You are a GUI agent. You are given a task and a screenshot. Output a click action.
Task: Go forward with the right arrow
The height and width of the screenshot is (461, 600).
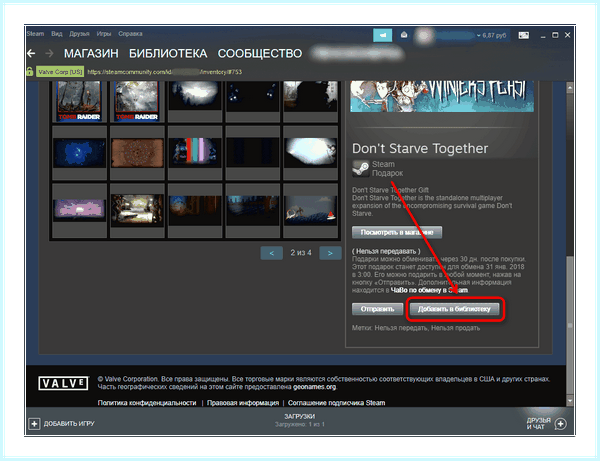49,53
